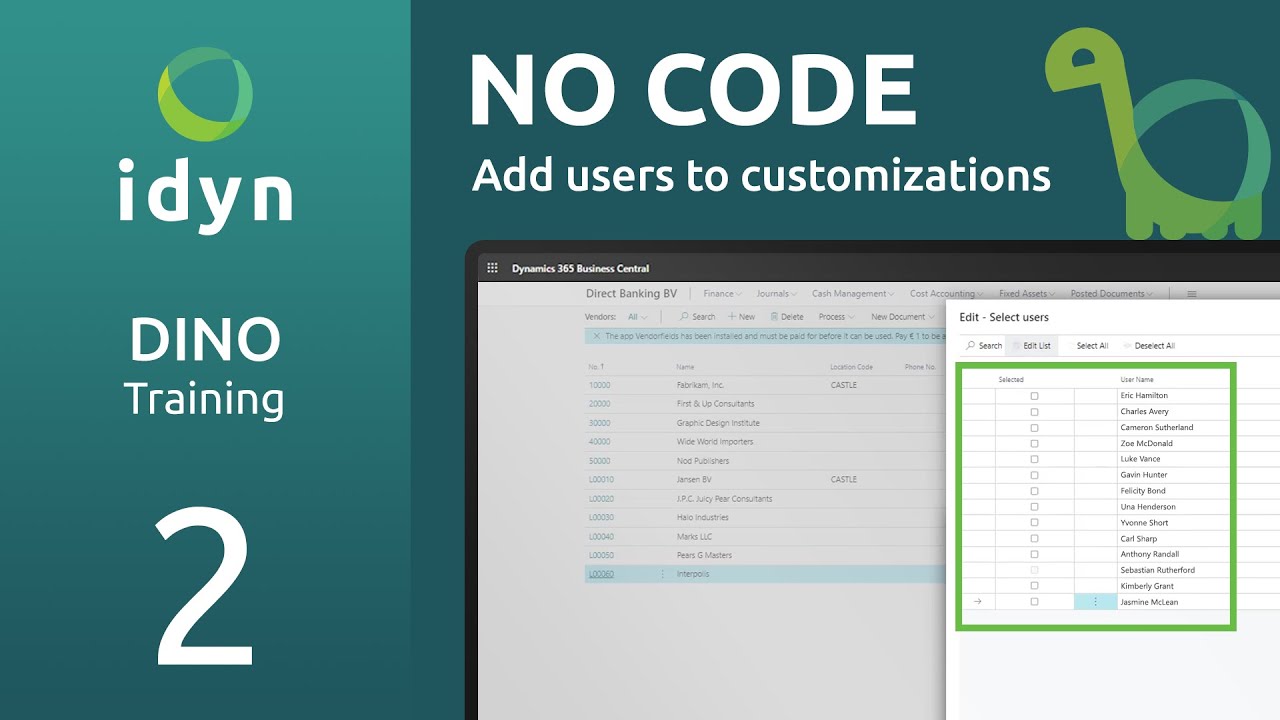Select the Wide World Importers name cell
Screen dimensions: 1280x720
click(x=714, y=442)
